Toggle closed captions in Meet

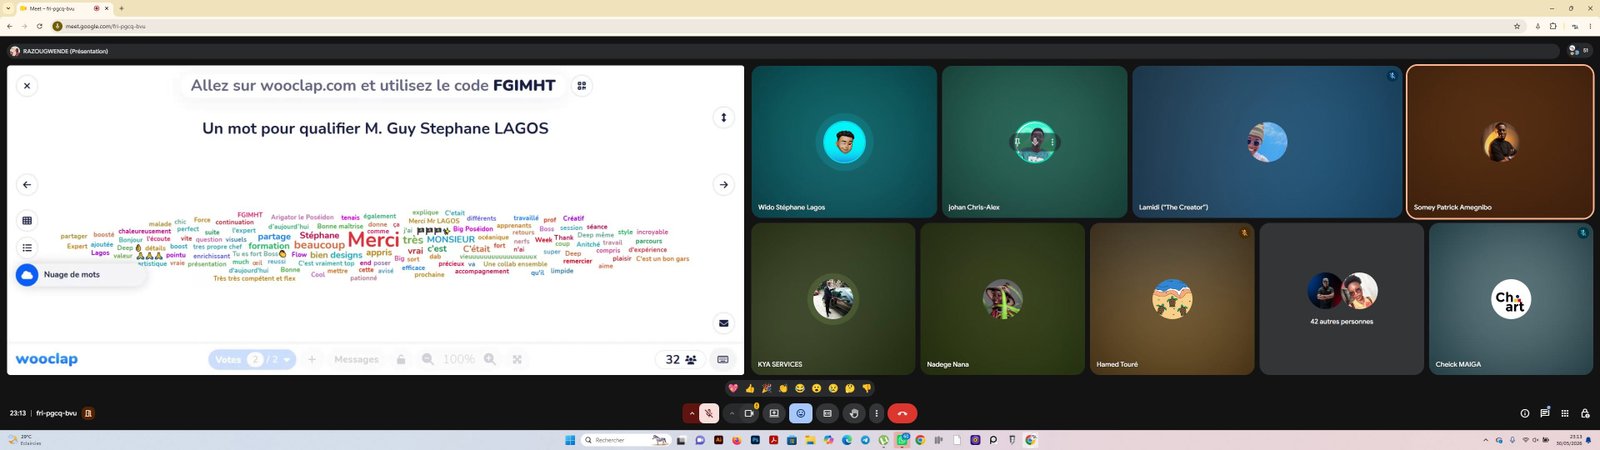pyautogui.click(x=827, y=413)
